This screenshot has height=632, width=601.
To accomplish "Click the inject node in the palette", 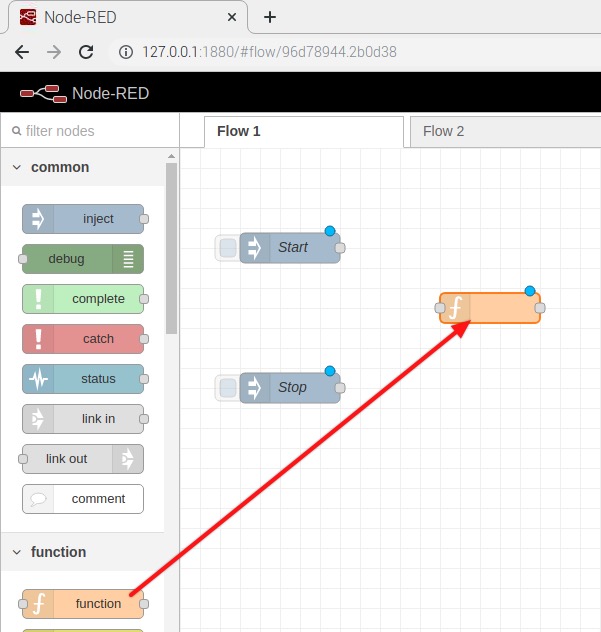I will (83, 219).
